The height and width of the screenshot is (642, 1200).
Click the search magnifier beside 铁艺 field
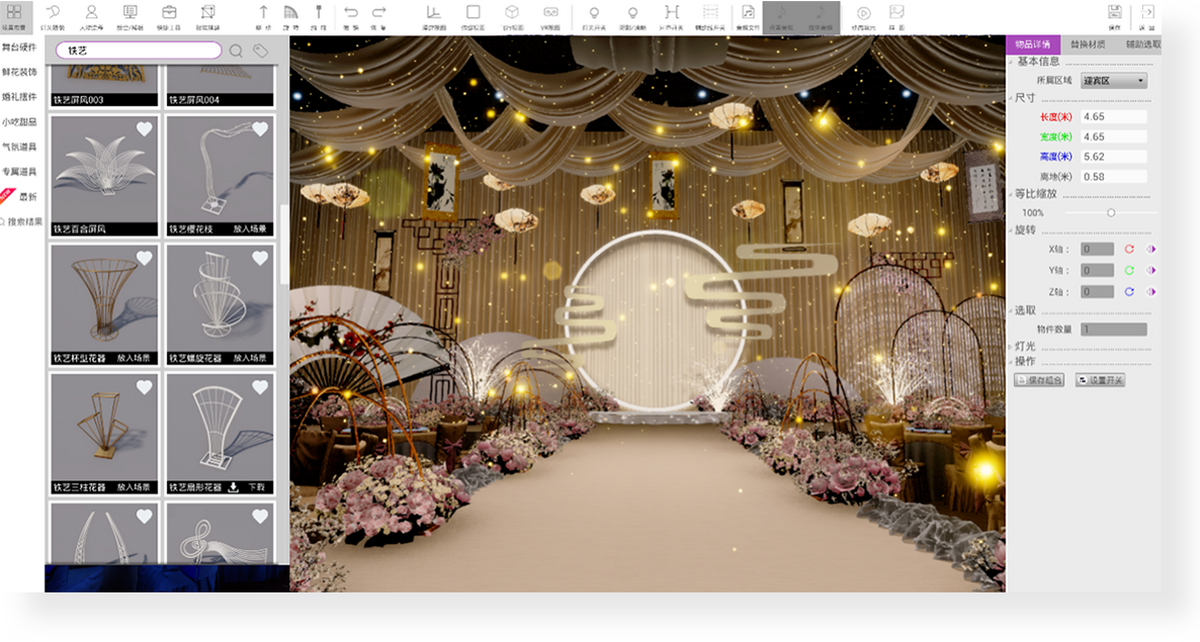pyautogui.click(x=237, y=50)
